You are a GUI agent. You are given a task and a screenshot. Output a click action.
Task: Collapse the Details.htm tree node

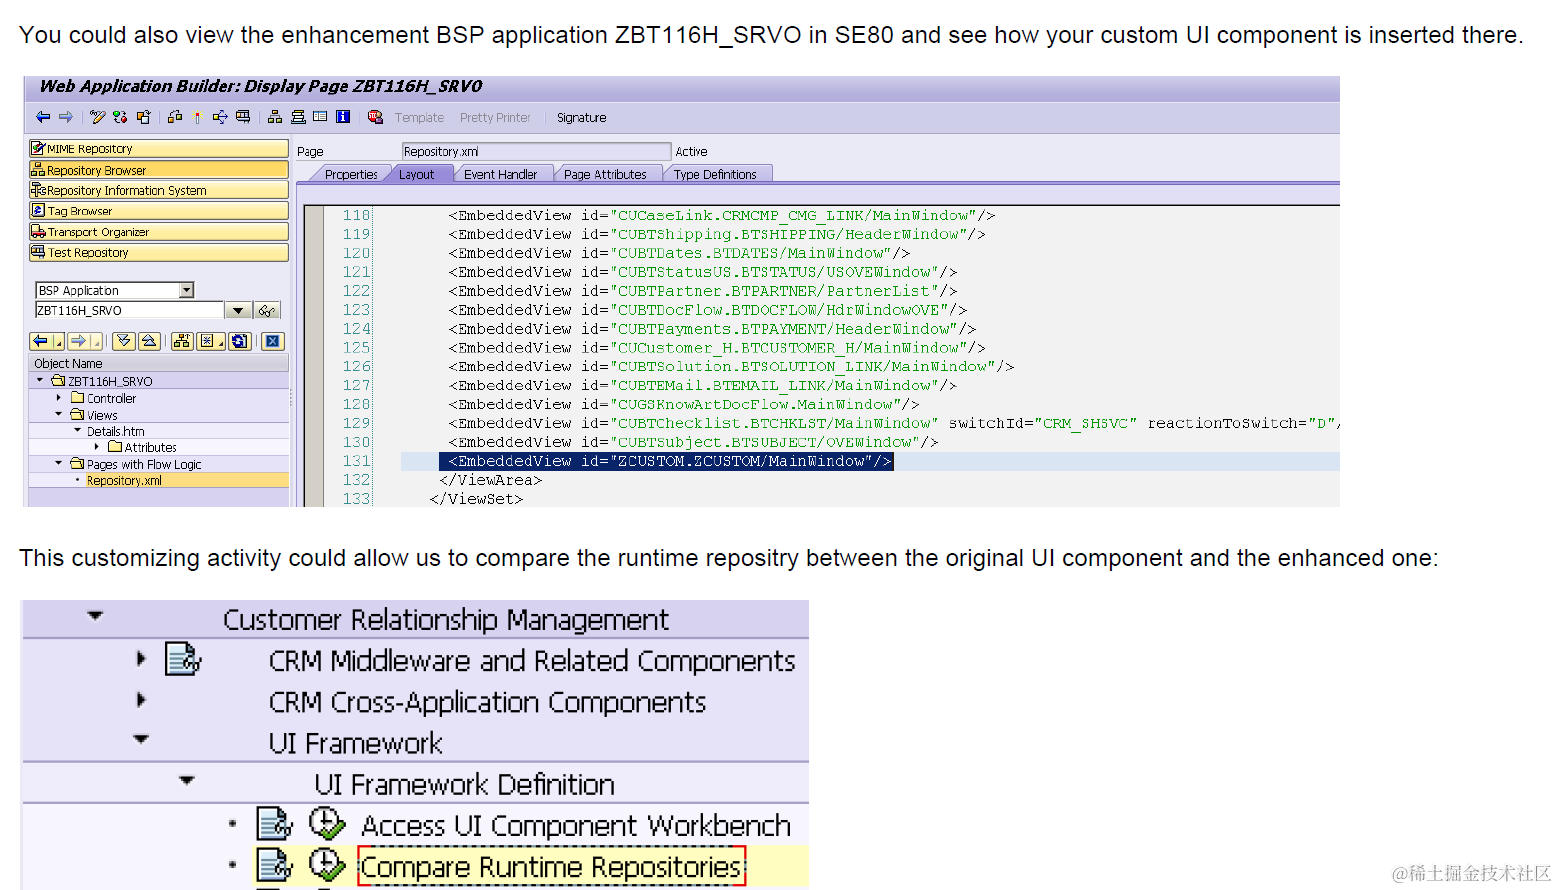click(78, 431)
